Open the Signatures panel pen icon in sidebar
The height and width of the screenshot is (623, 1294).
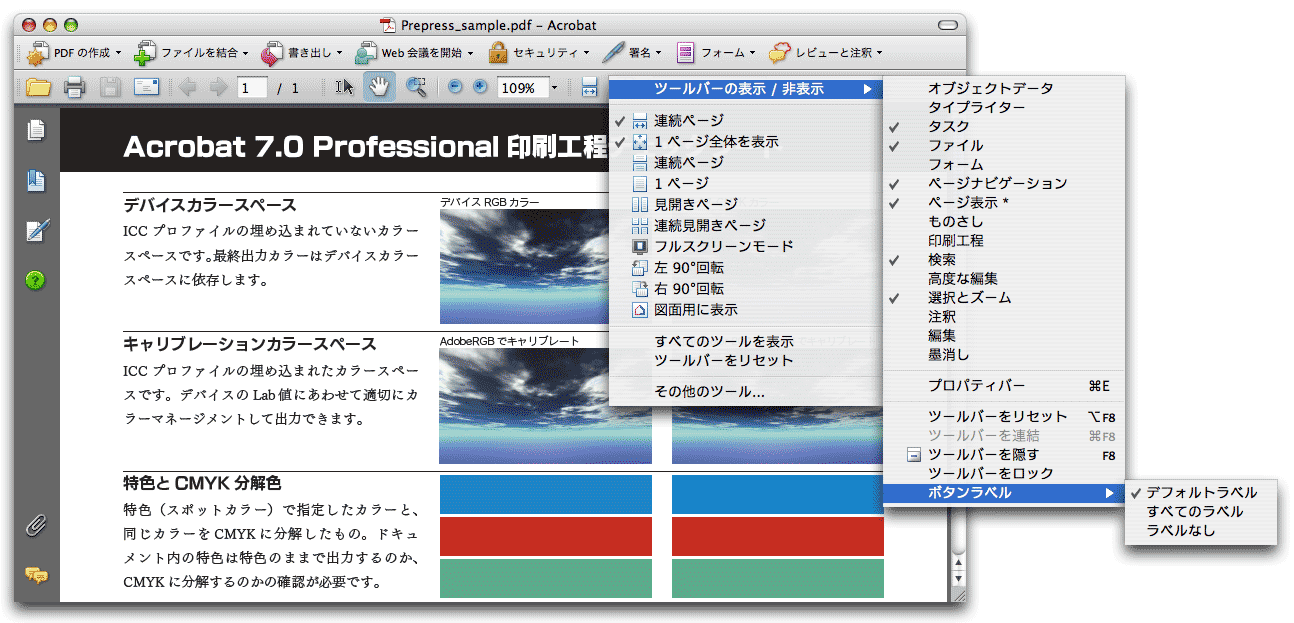coord(36,231)
